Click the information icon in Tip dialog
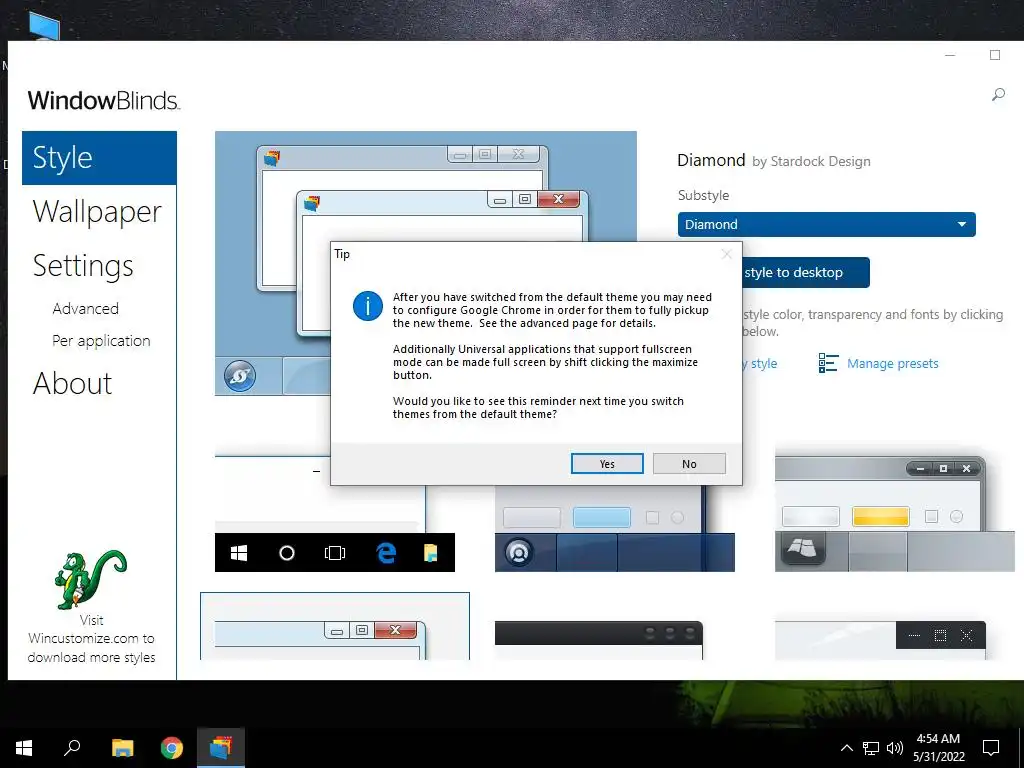Viewport: 1024px width, 768px height. (368, 306)
